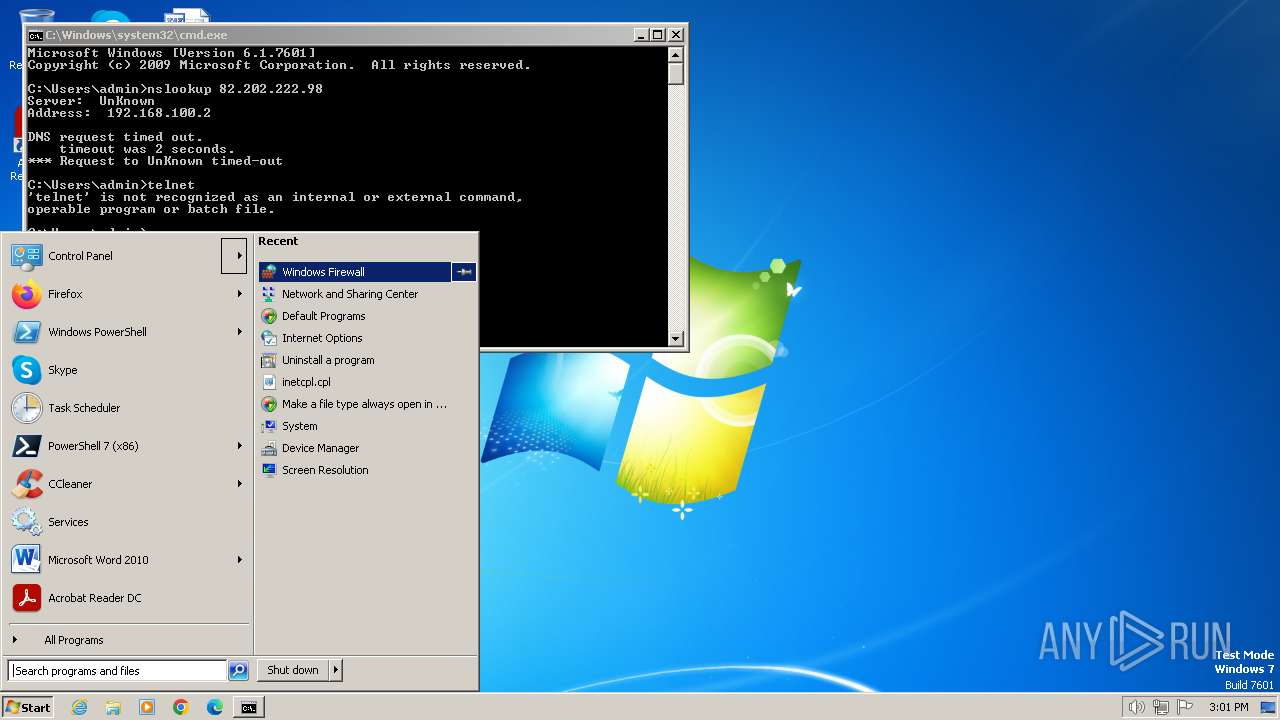
Task: Expand the Windows PowerShell submenu arrow
Action: [x=239, y=332]
